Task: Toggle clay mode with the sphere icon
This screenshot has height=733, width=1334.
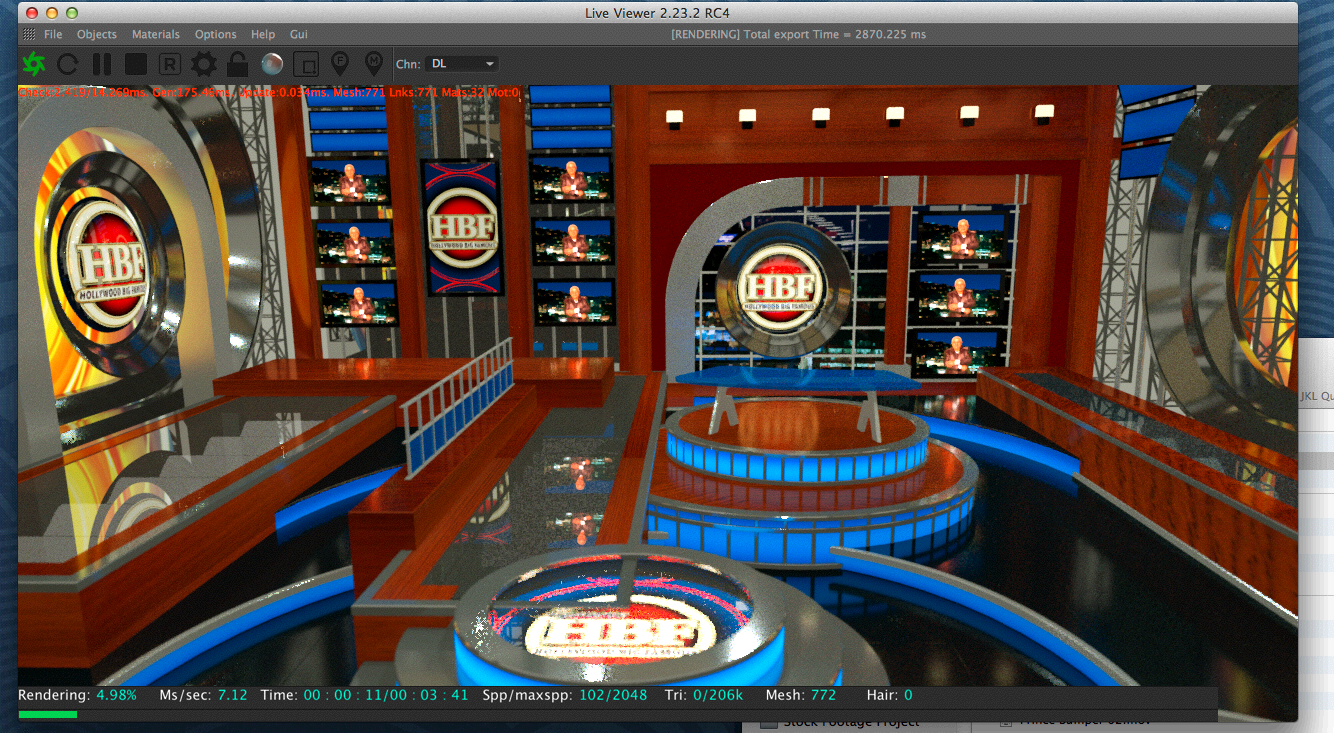Action: point(271,64)
